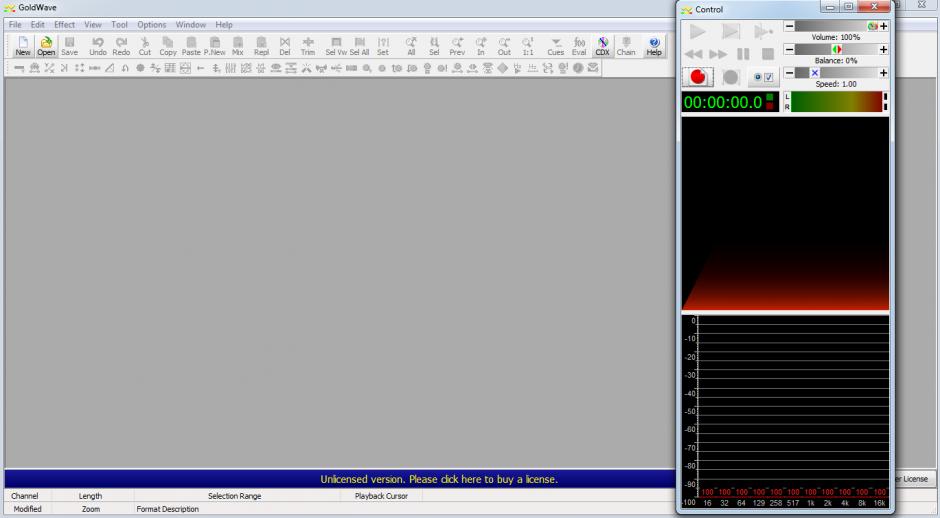Click the gray record selection button
940x518 pixels.
point(731,77)
